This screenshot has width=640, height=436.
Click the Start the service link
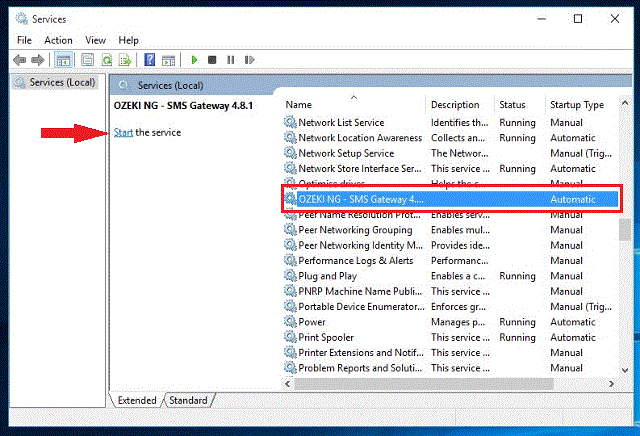123,132
